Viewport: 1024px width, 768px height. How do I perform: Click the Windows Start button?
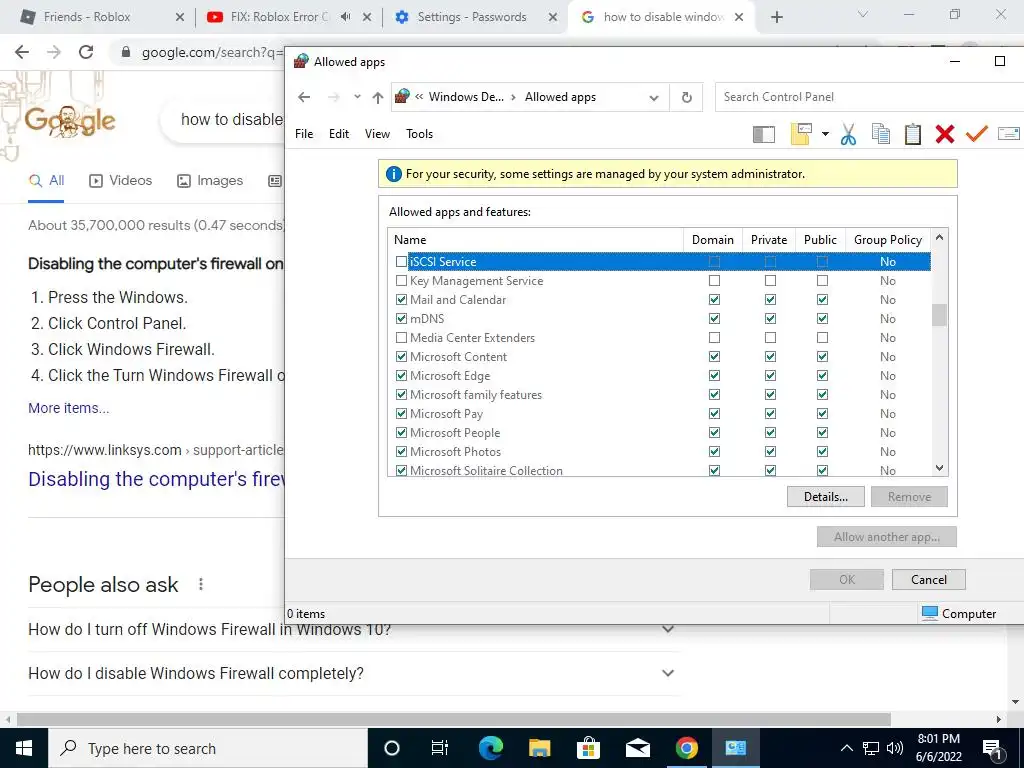click(24, 748)
